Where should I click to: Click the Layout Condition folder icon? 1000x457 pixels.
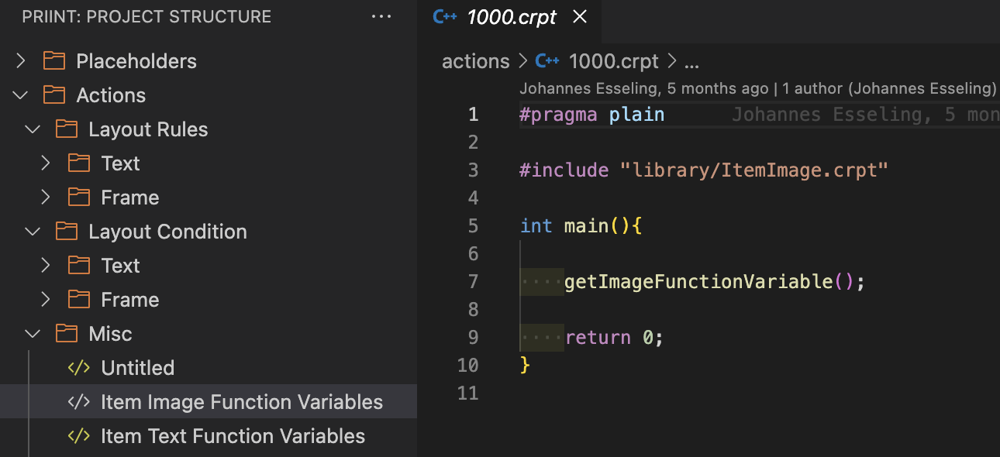(66, 231)
